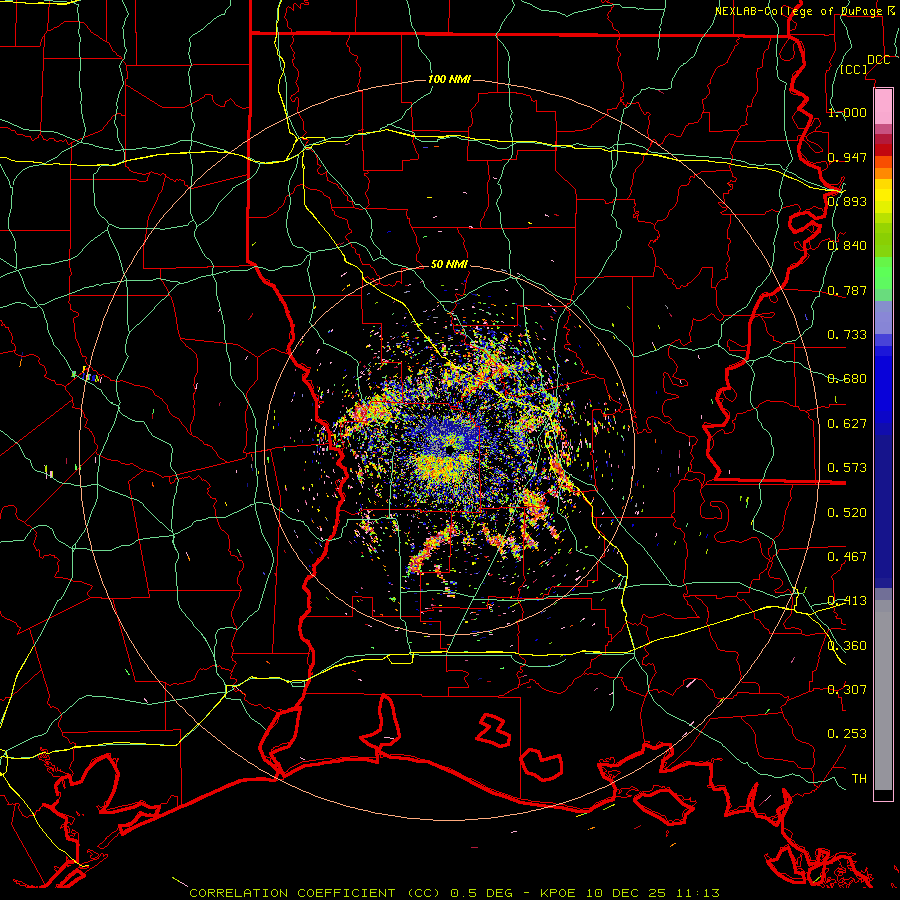Click the "DCC" label above the color scale
Viewport: 900px width, 900px height.
(x=878, y=60)
